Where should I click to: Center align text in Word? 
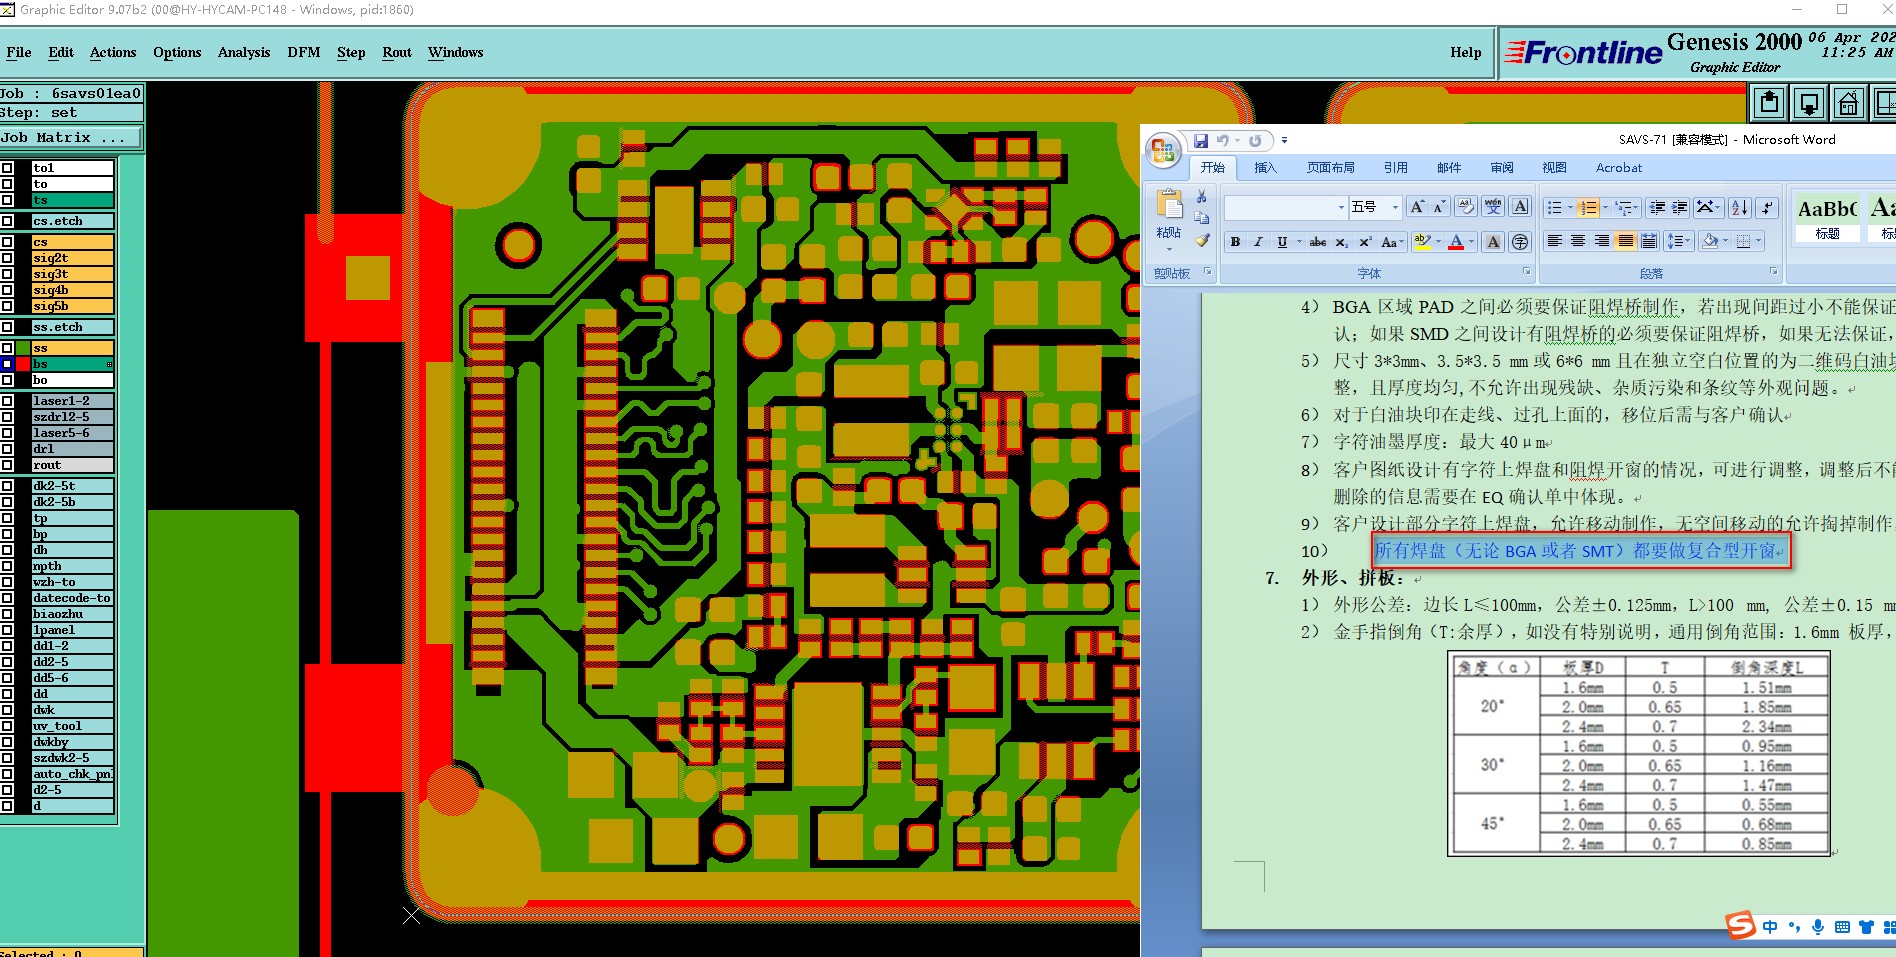click(x=1578, y=241)
